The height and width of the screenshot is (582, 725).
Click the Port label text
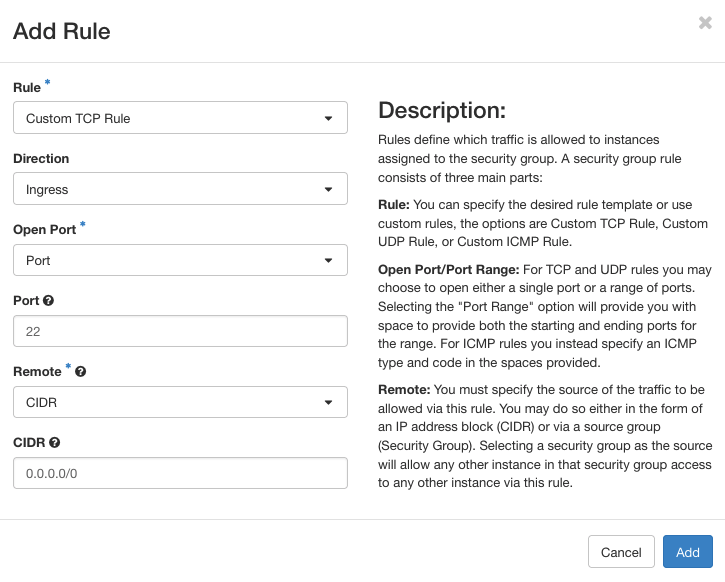26,300
